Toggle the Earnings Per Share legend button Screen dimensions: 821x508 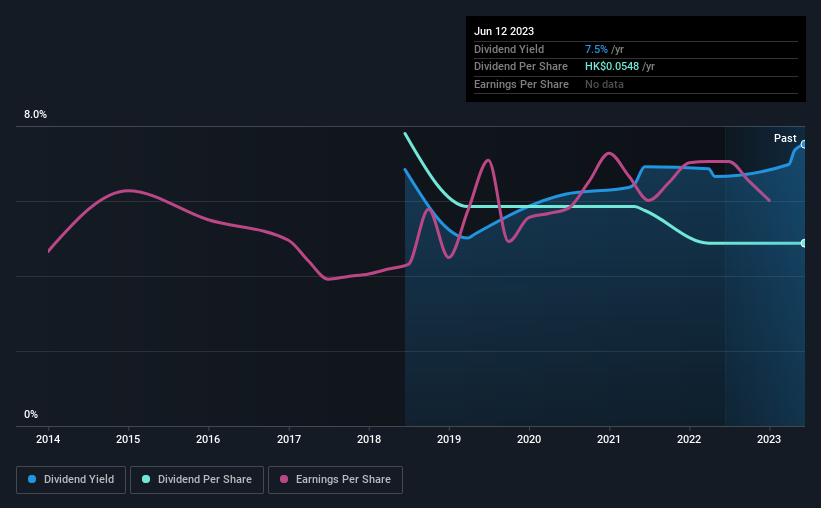335,480
